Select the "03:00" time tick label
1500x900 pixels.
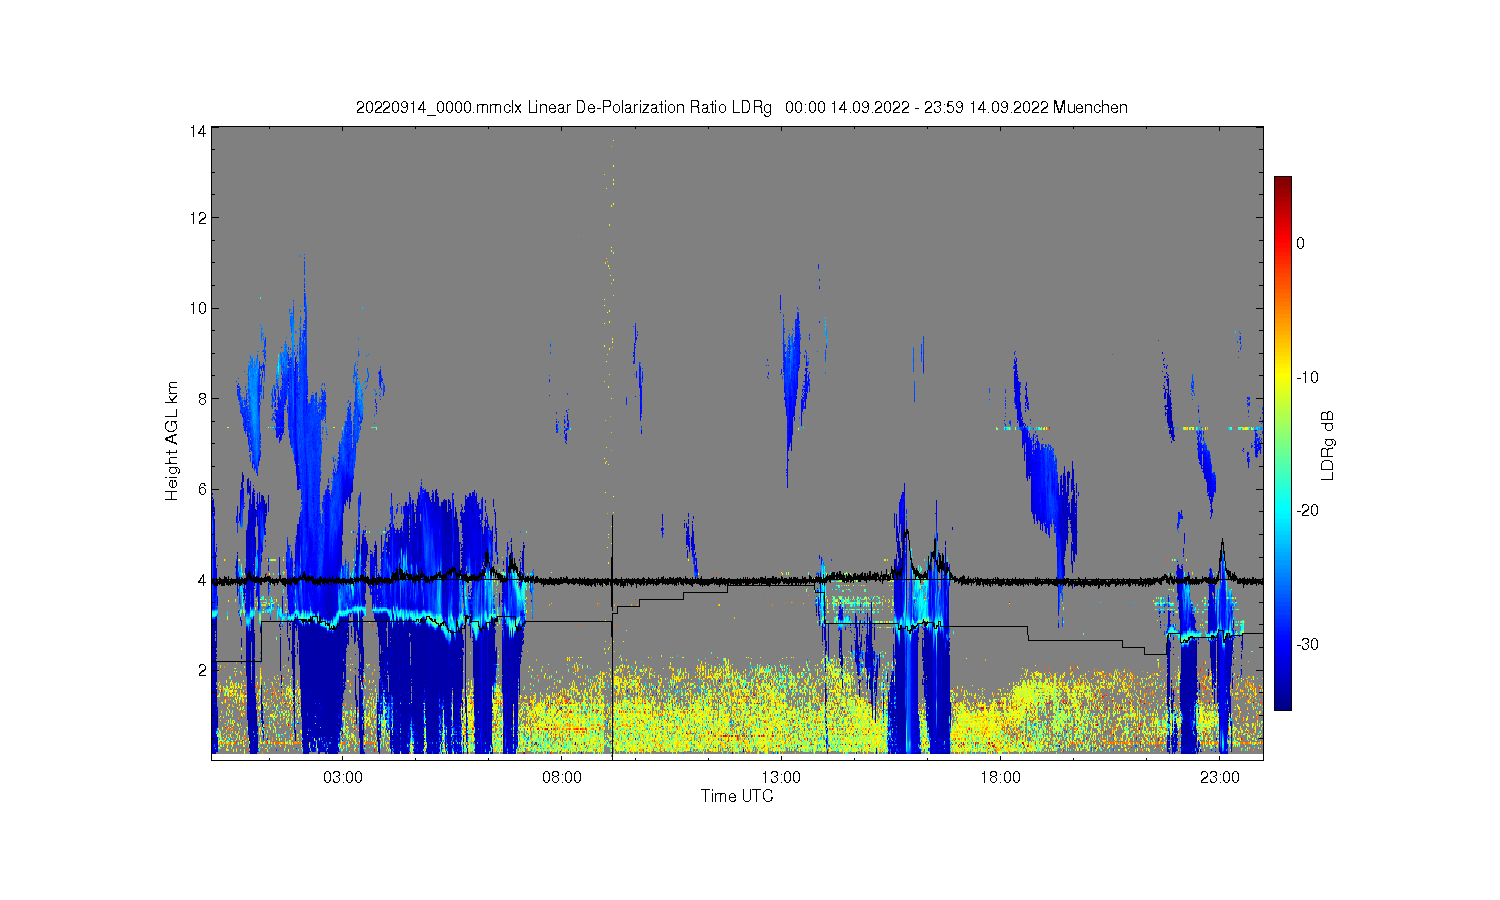(x=342, y=777)
